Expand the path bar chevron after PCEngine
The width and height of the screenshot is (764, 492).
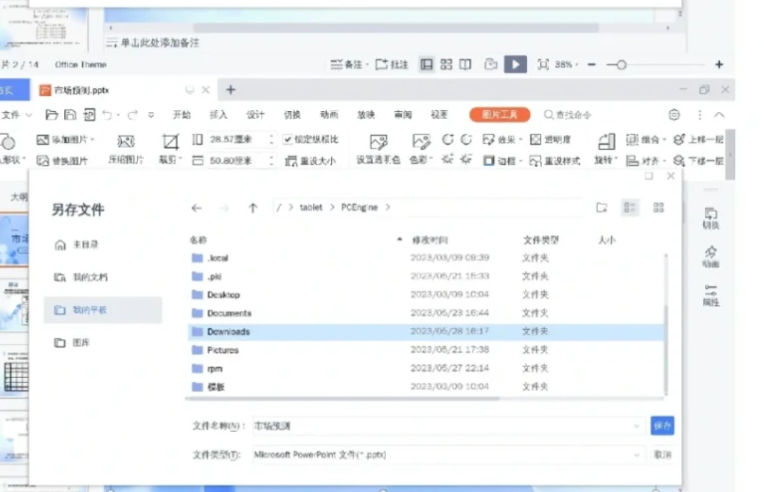pyautogui.click(x=388, y=208)
